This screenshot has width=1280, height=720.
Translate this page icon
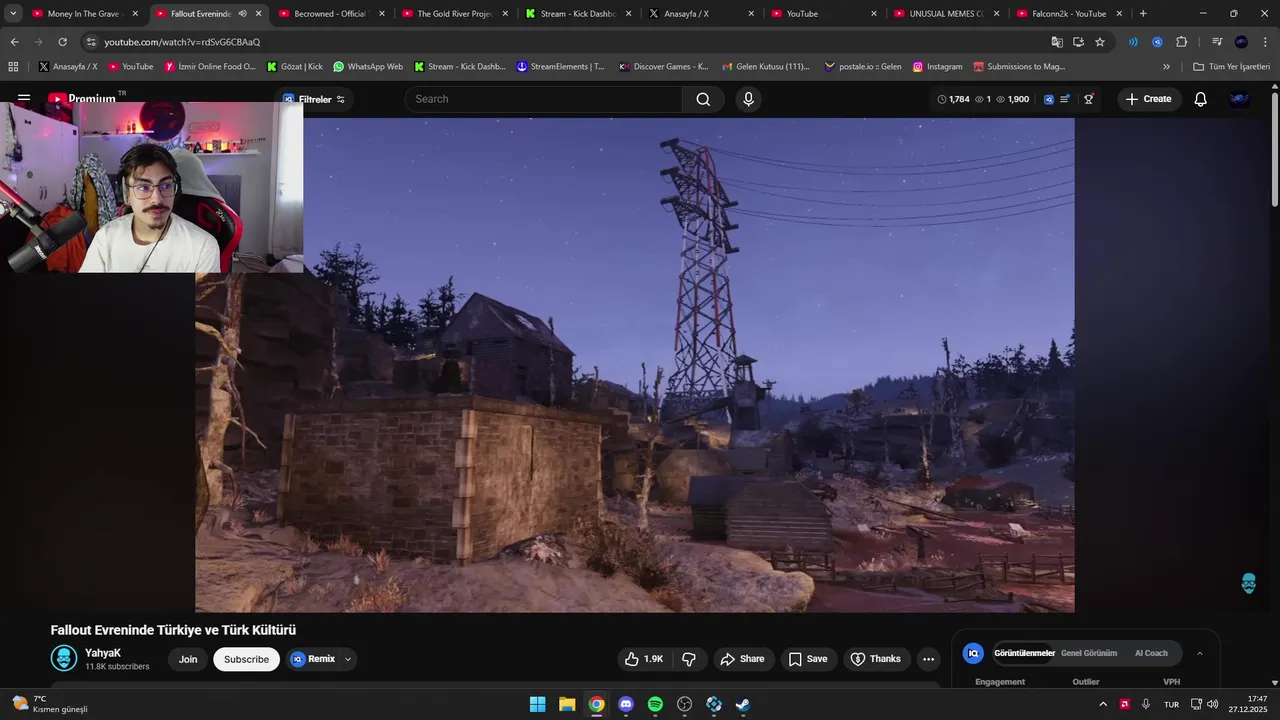(1057, 42)
